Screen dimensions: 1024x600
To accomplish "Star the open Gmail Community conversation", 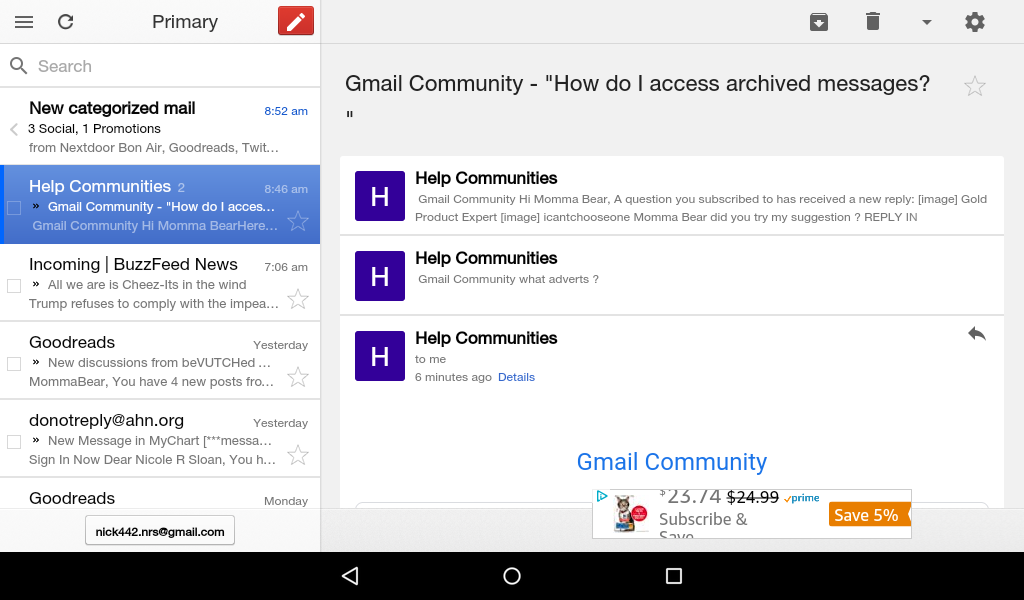I will coord(975,86).
